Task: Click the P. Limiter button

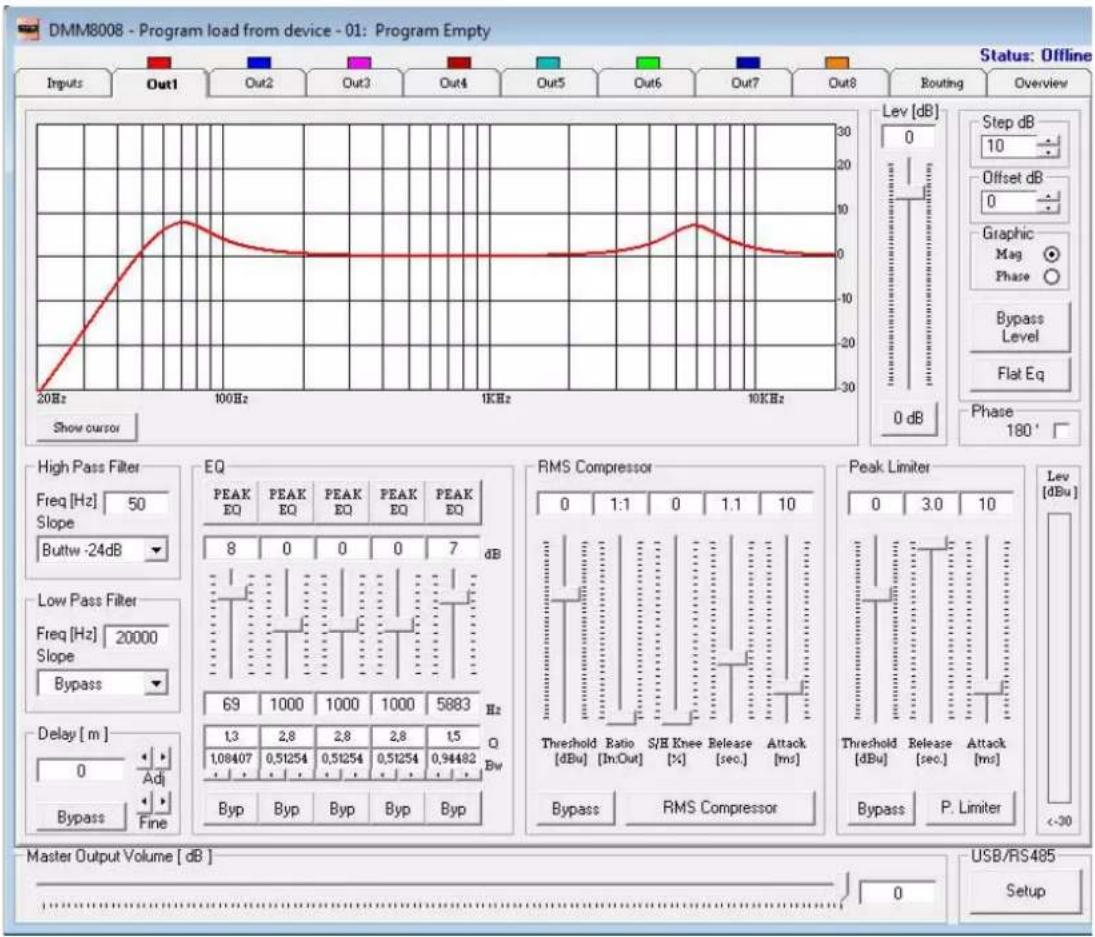Action: 971,808
